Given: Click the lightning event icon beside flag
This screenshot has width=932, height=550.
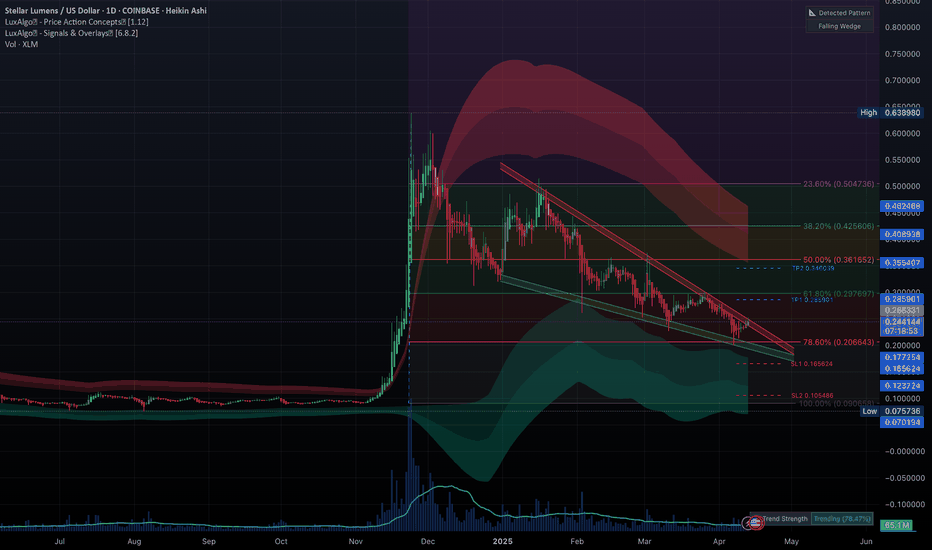Looking at the screenshot, I should (x=747, y=523).
